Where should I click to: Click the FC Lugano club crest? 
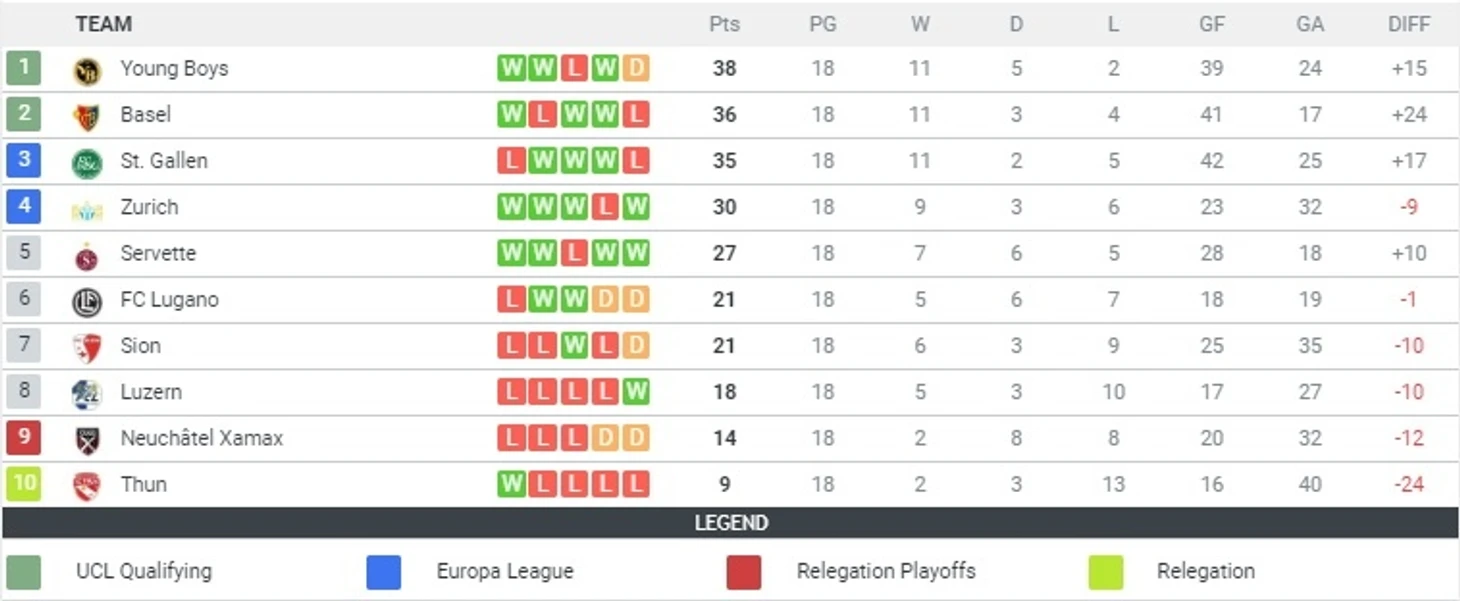[x=87, y=301]
